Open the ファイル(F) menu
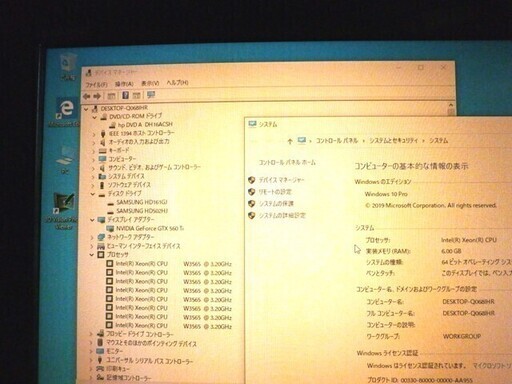The height and width of the screenshot is (384, 512). pos(96,84)
